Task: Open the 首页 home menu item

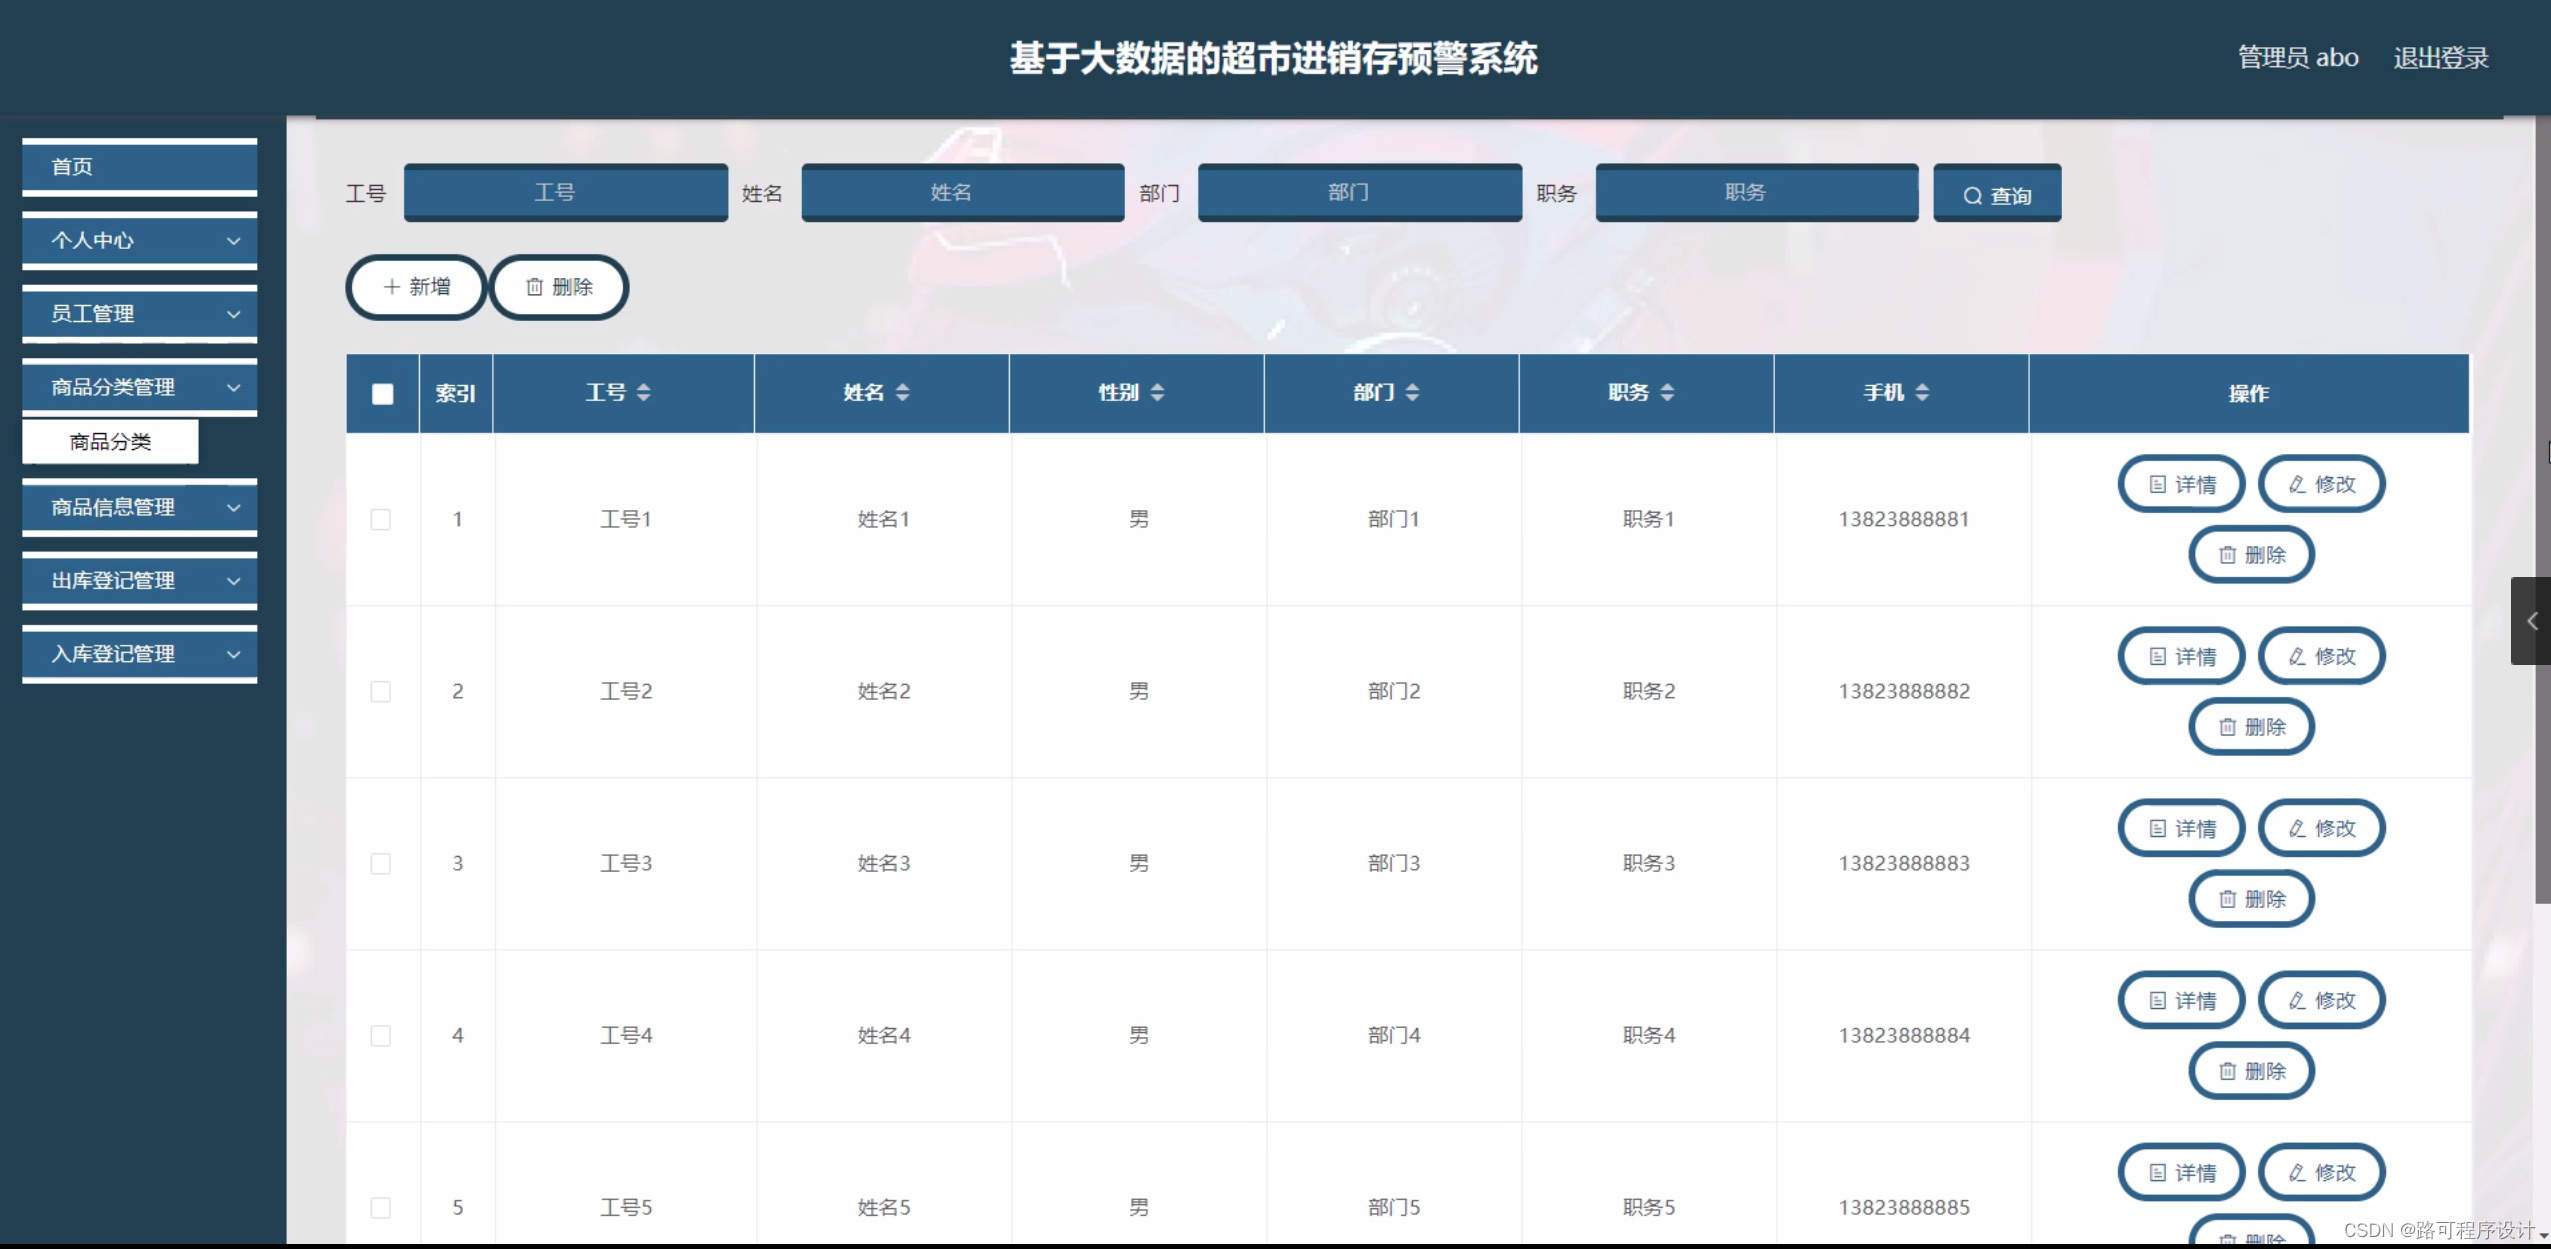Action: coord(139,166)
